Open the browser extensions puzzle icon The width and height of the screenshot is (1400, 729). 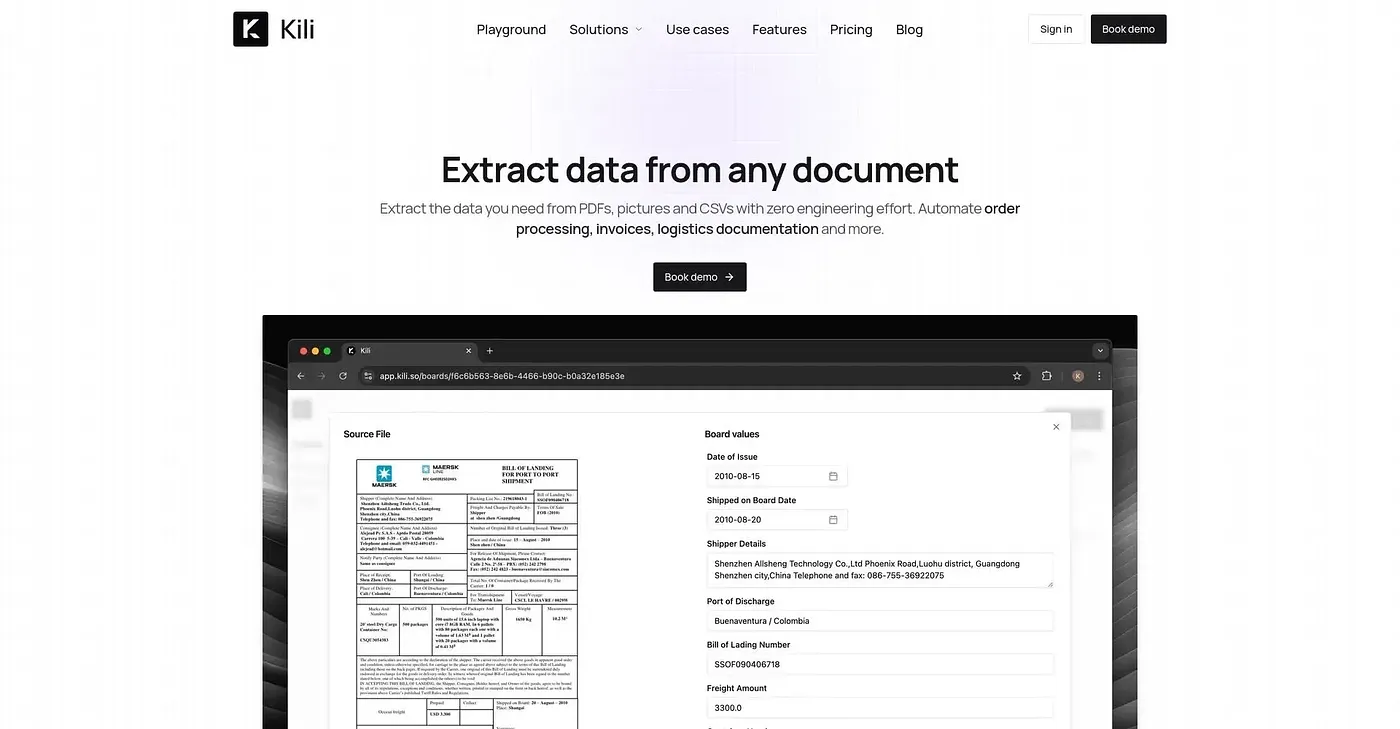coord(1046,376)
